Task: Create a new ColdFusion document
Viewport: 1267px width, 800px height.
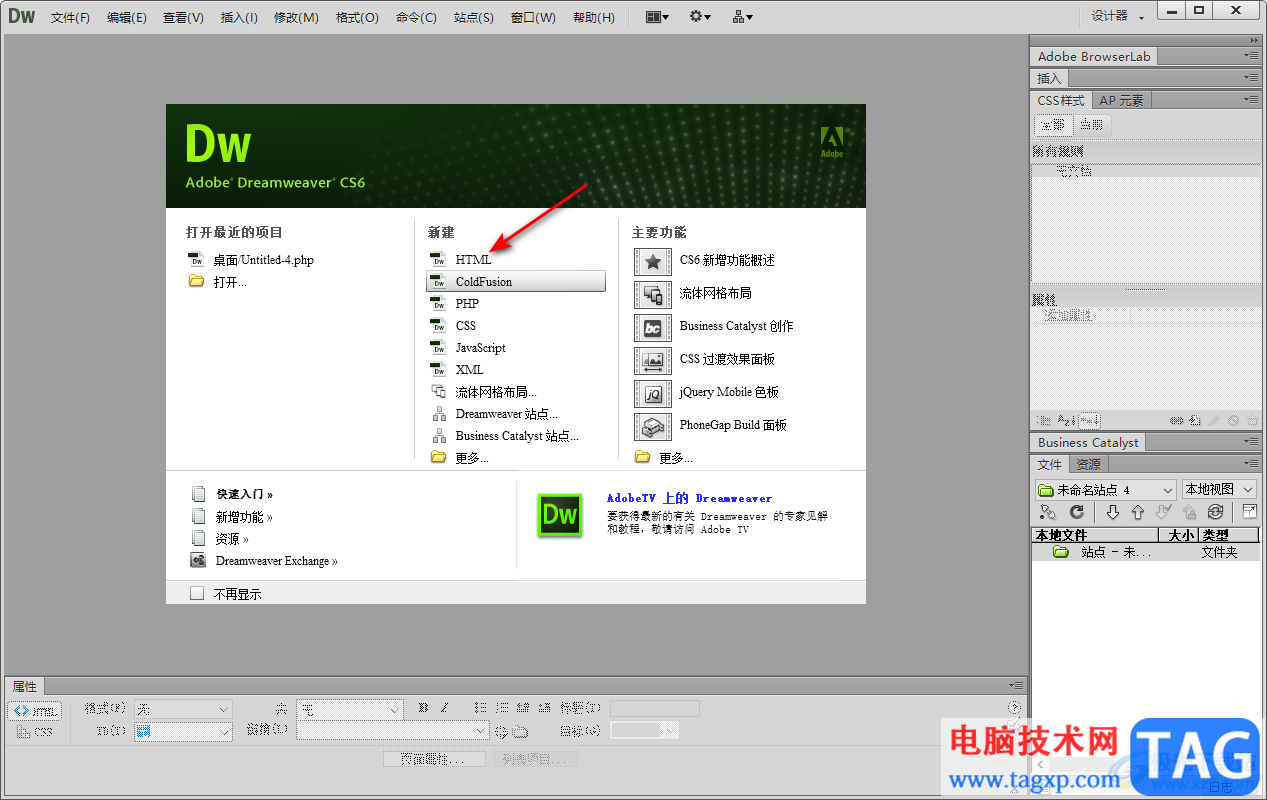Action: (516, 282)
